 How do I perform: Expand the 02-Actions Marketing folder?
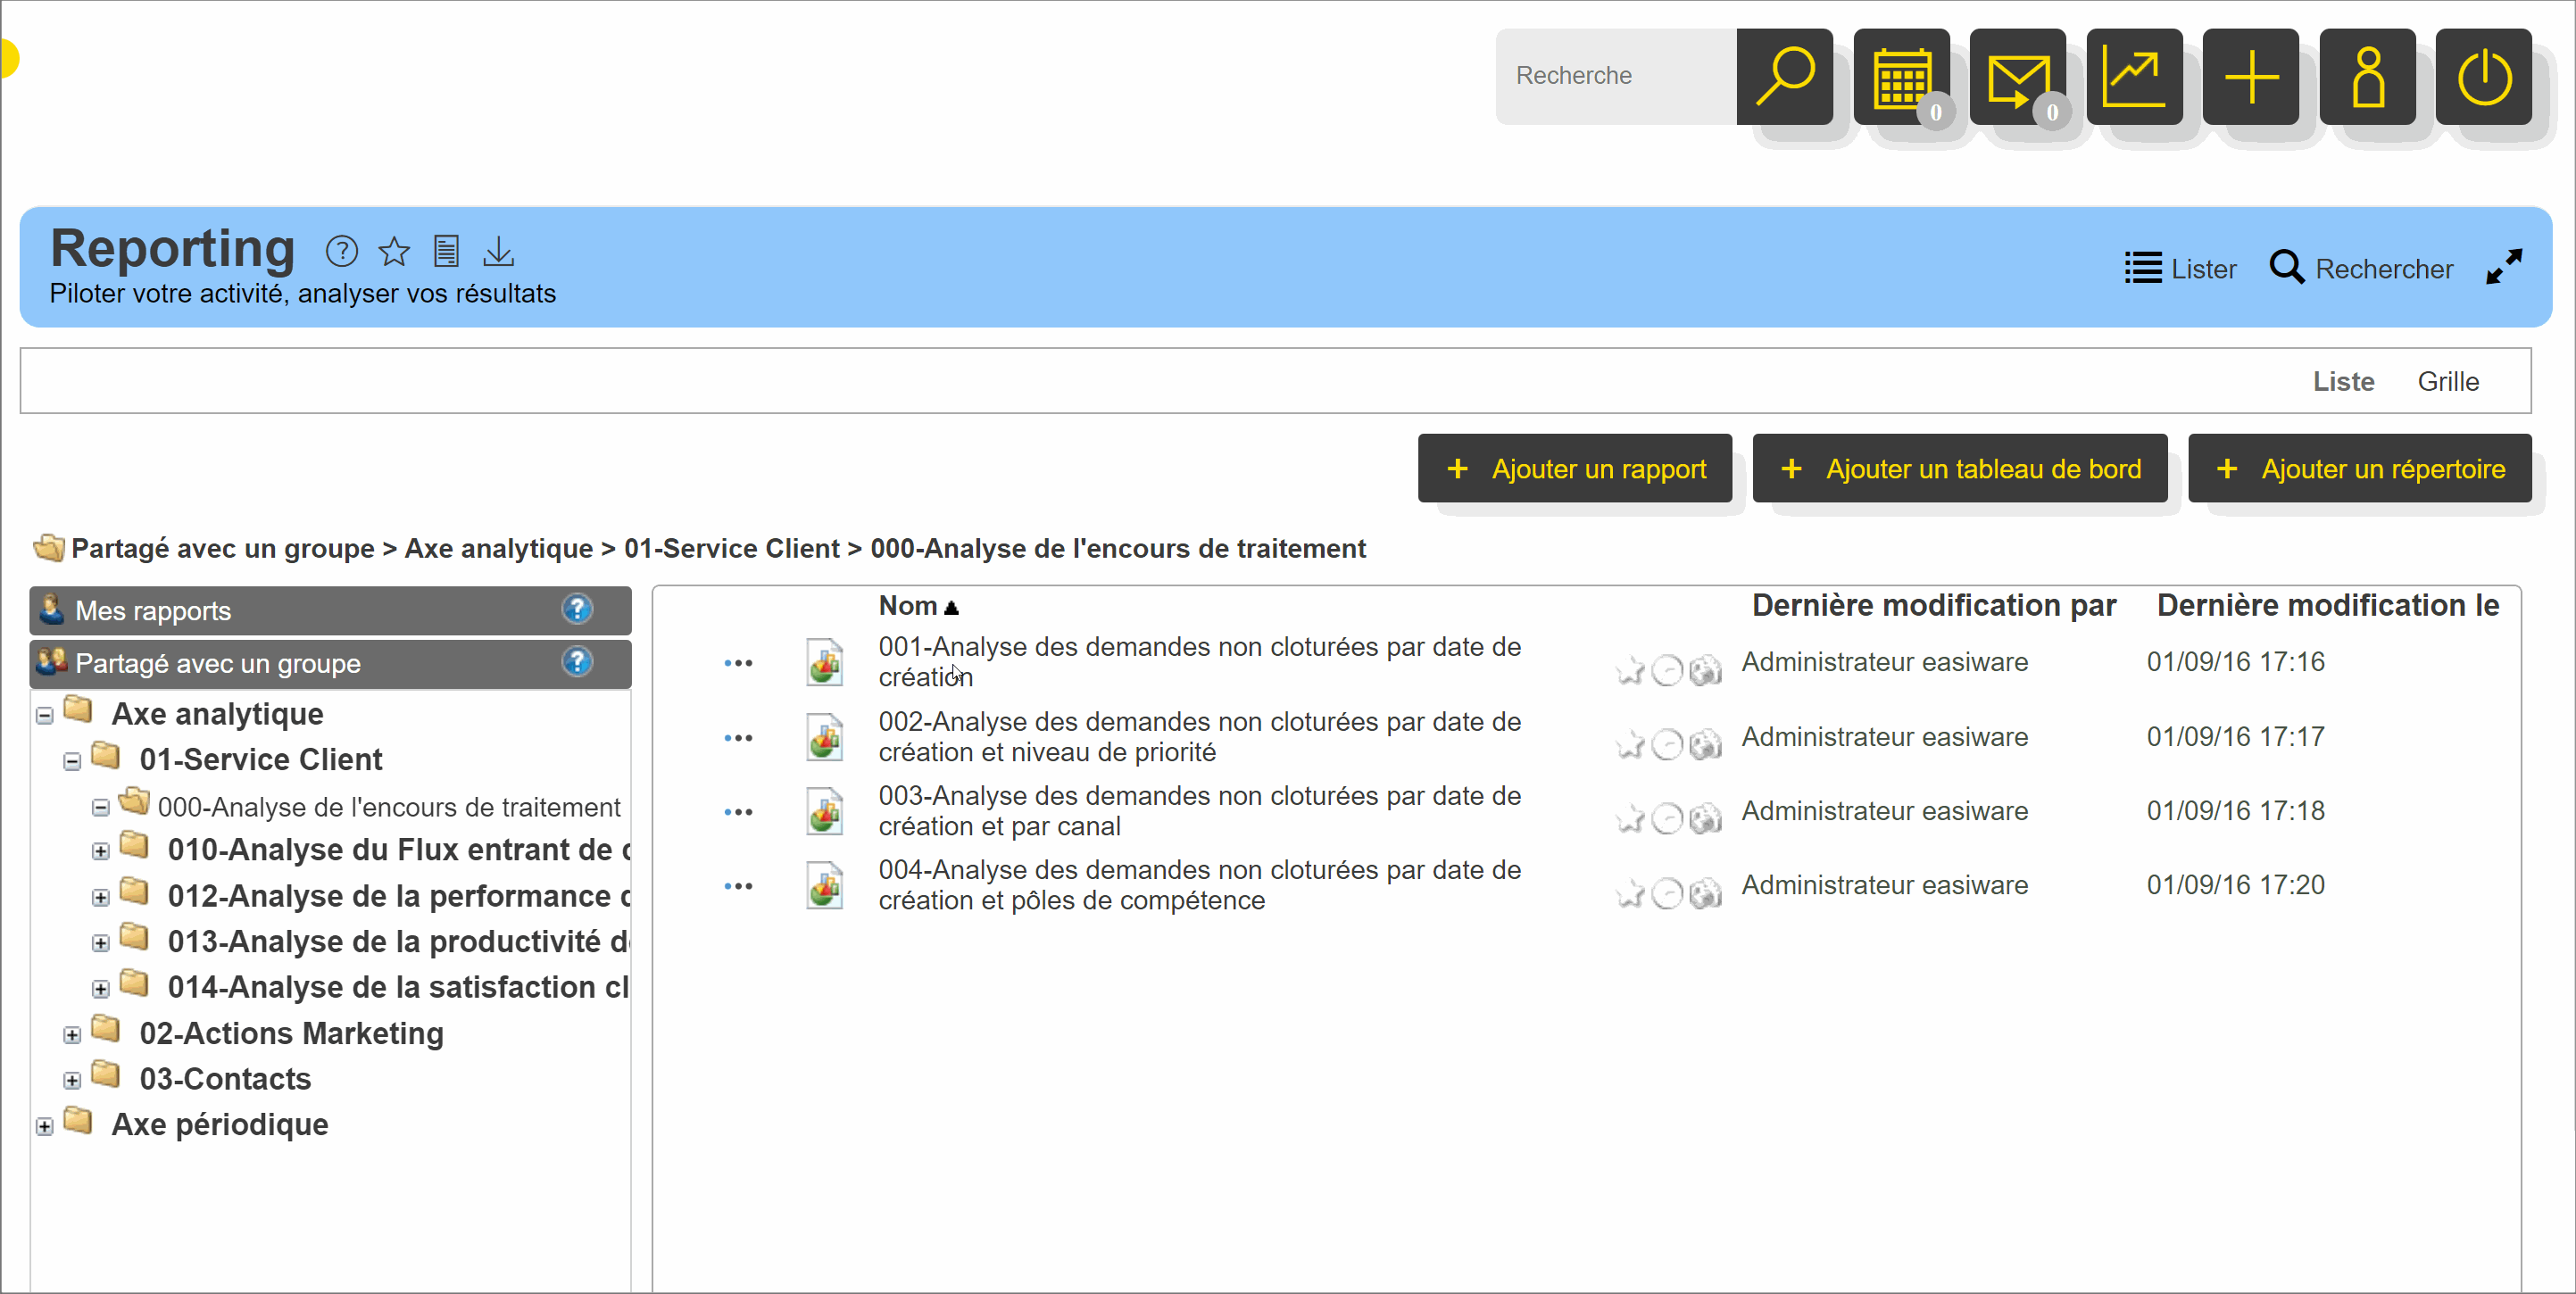(x=72, y=1035)
